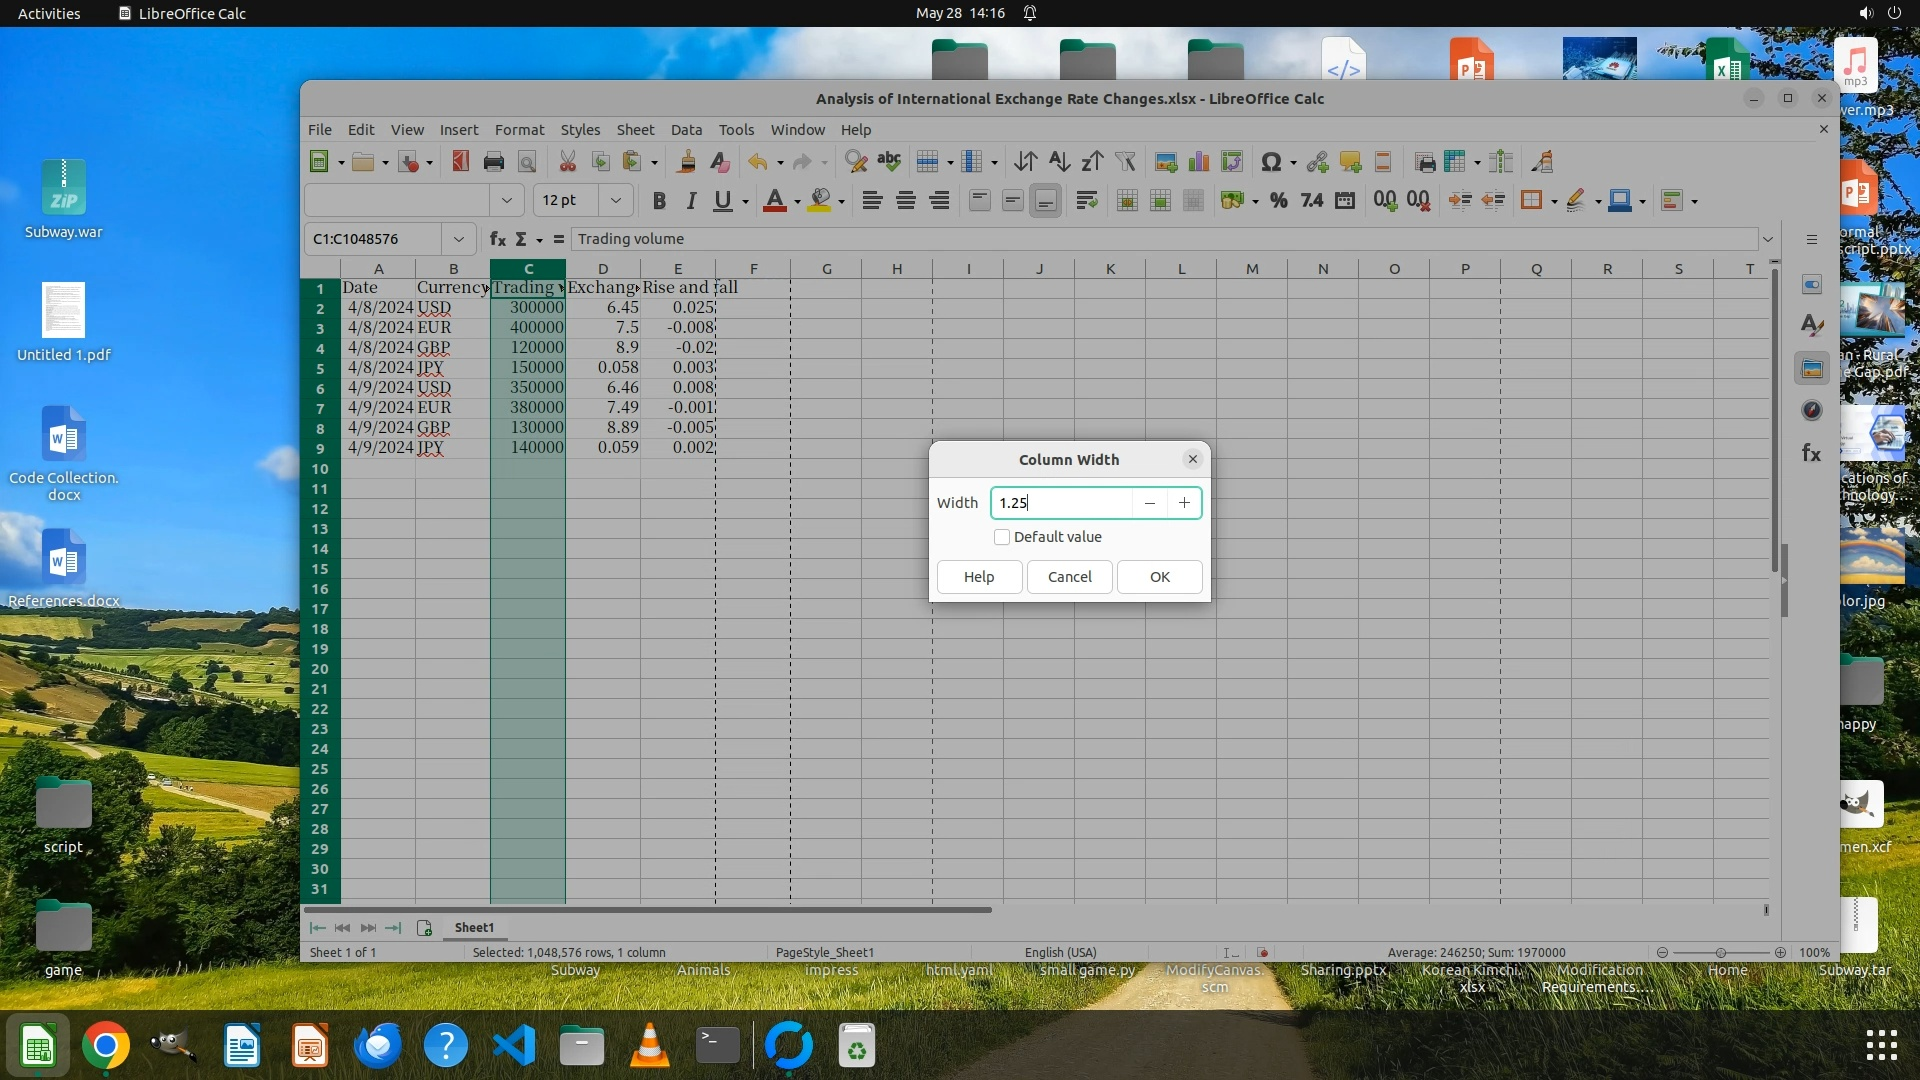Viewport: 1920px width, 1080px height.
Task: Open the Format menu
Action: (x=519, y=130)
